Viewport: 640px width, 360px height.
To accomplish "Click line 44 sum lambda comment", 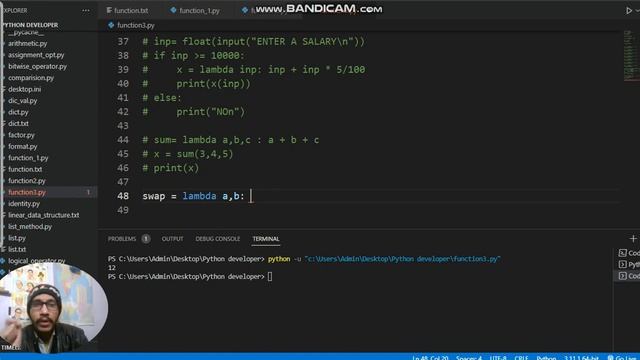I will click(x=231, y=140).
